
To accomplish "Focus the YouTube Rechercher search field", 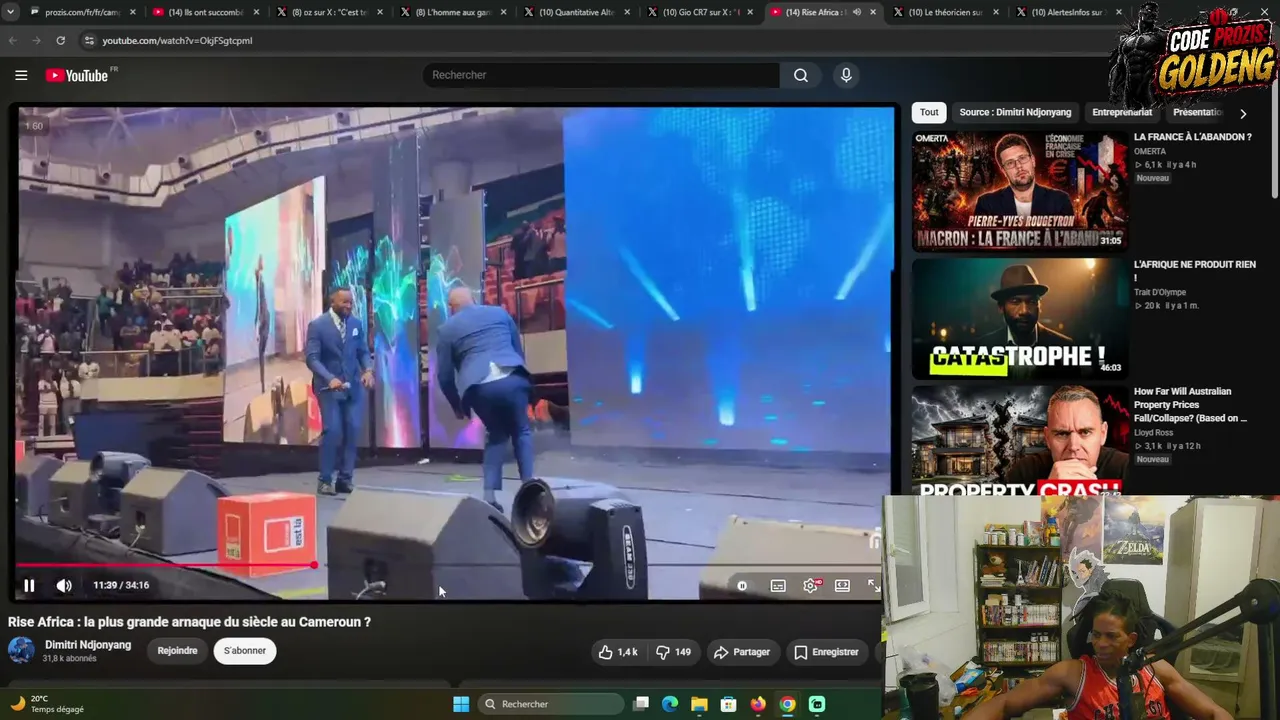I will 602,75.
